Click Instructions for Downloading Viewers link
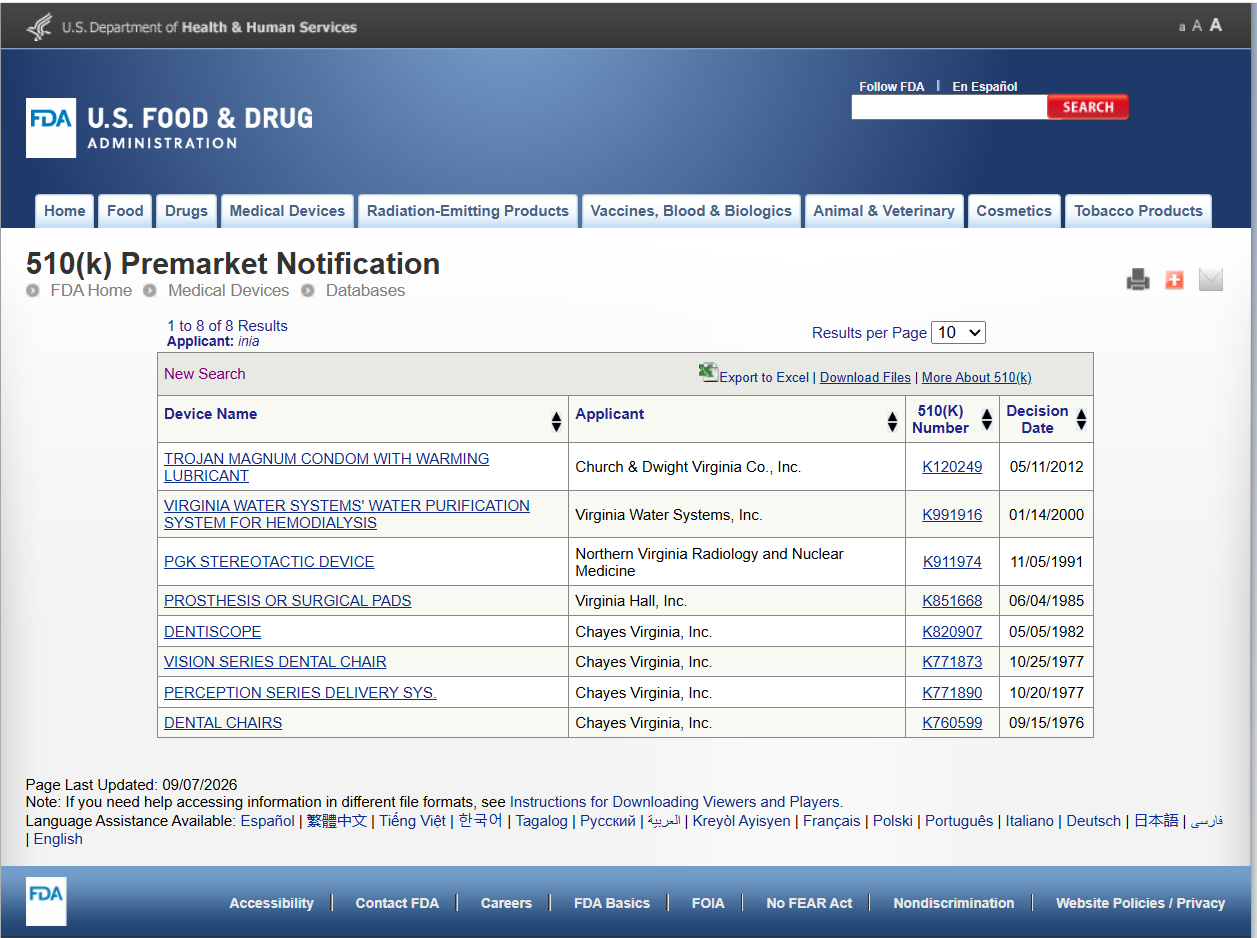 (x=675, y=802)
